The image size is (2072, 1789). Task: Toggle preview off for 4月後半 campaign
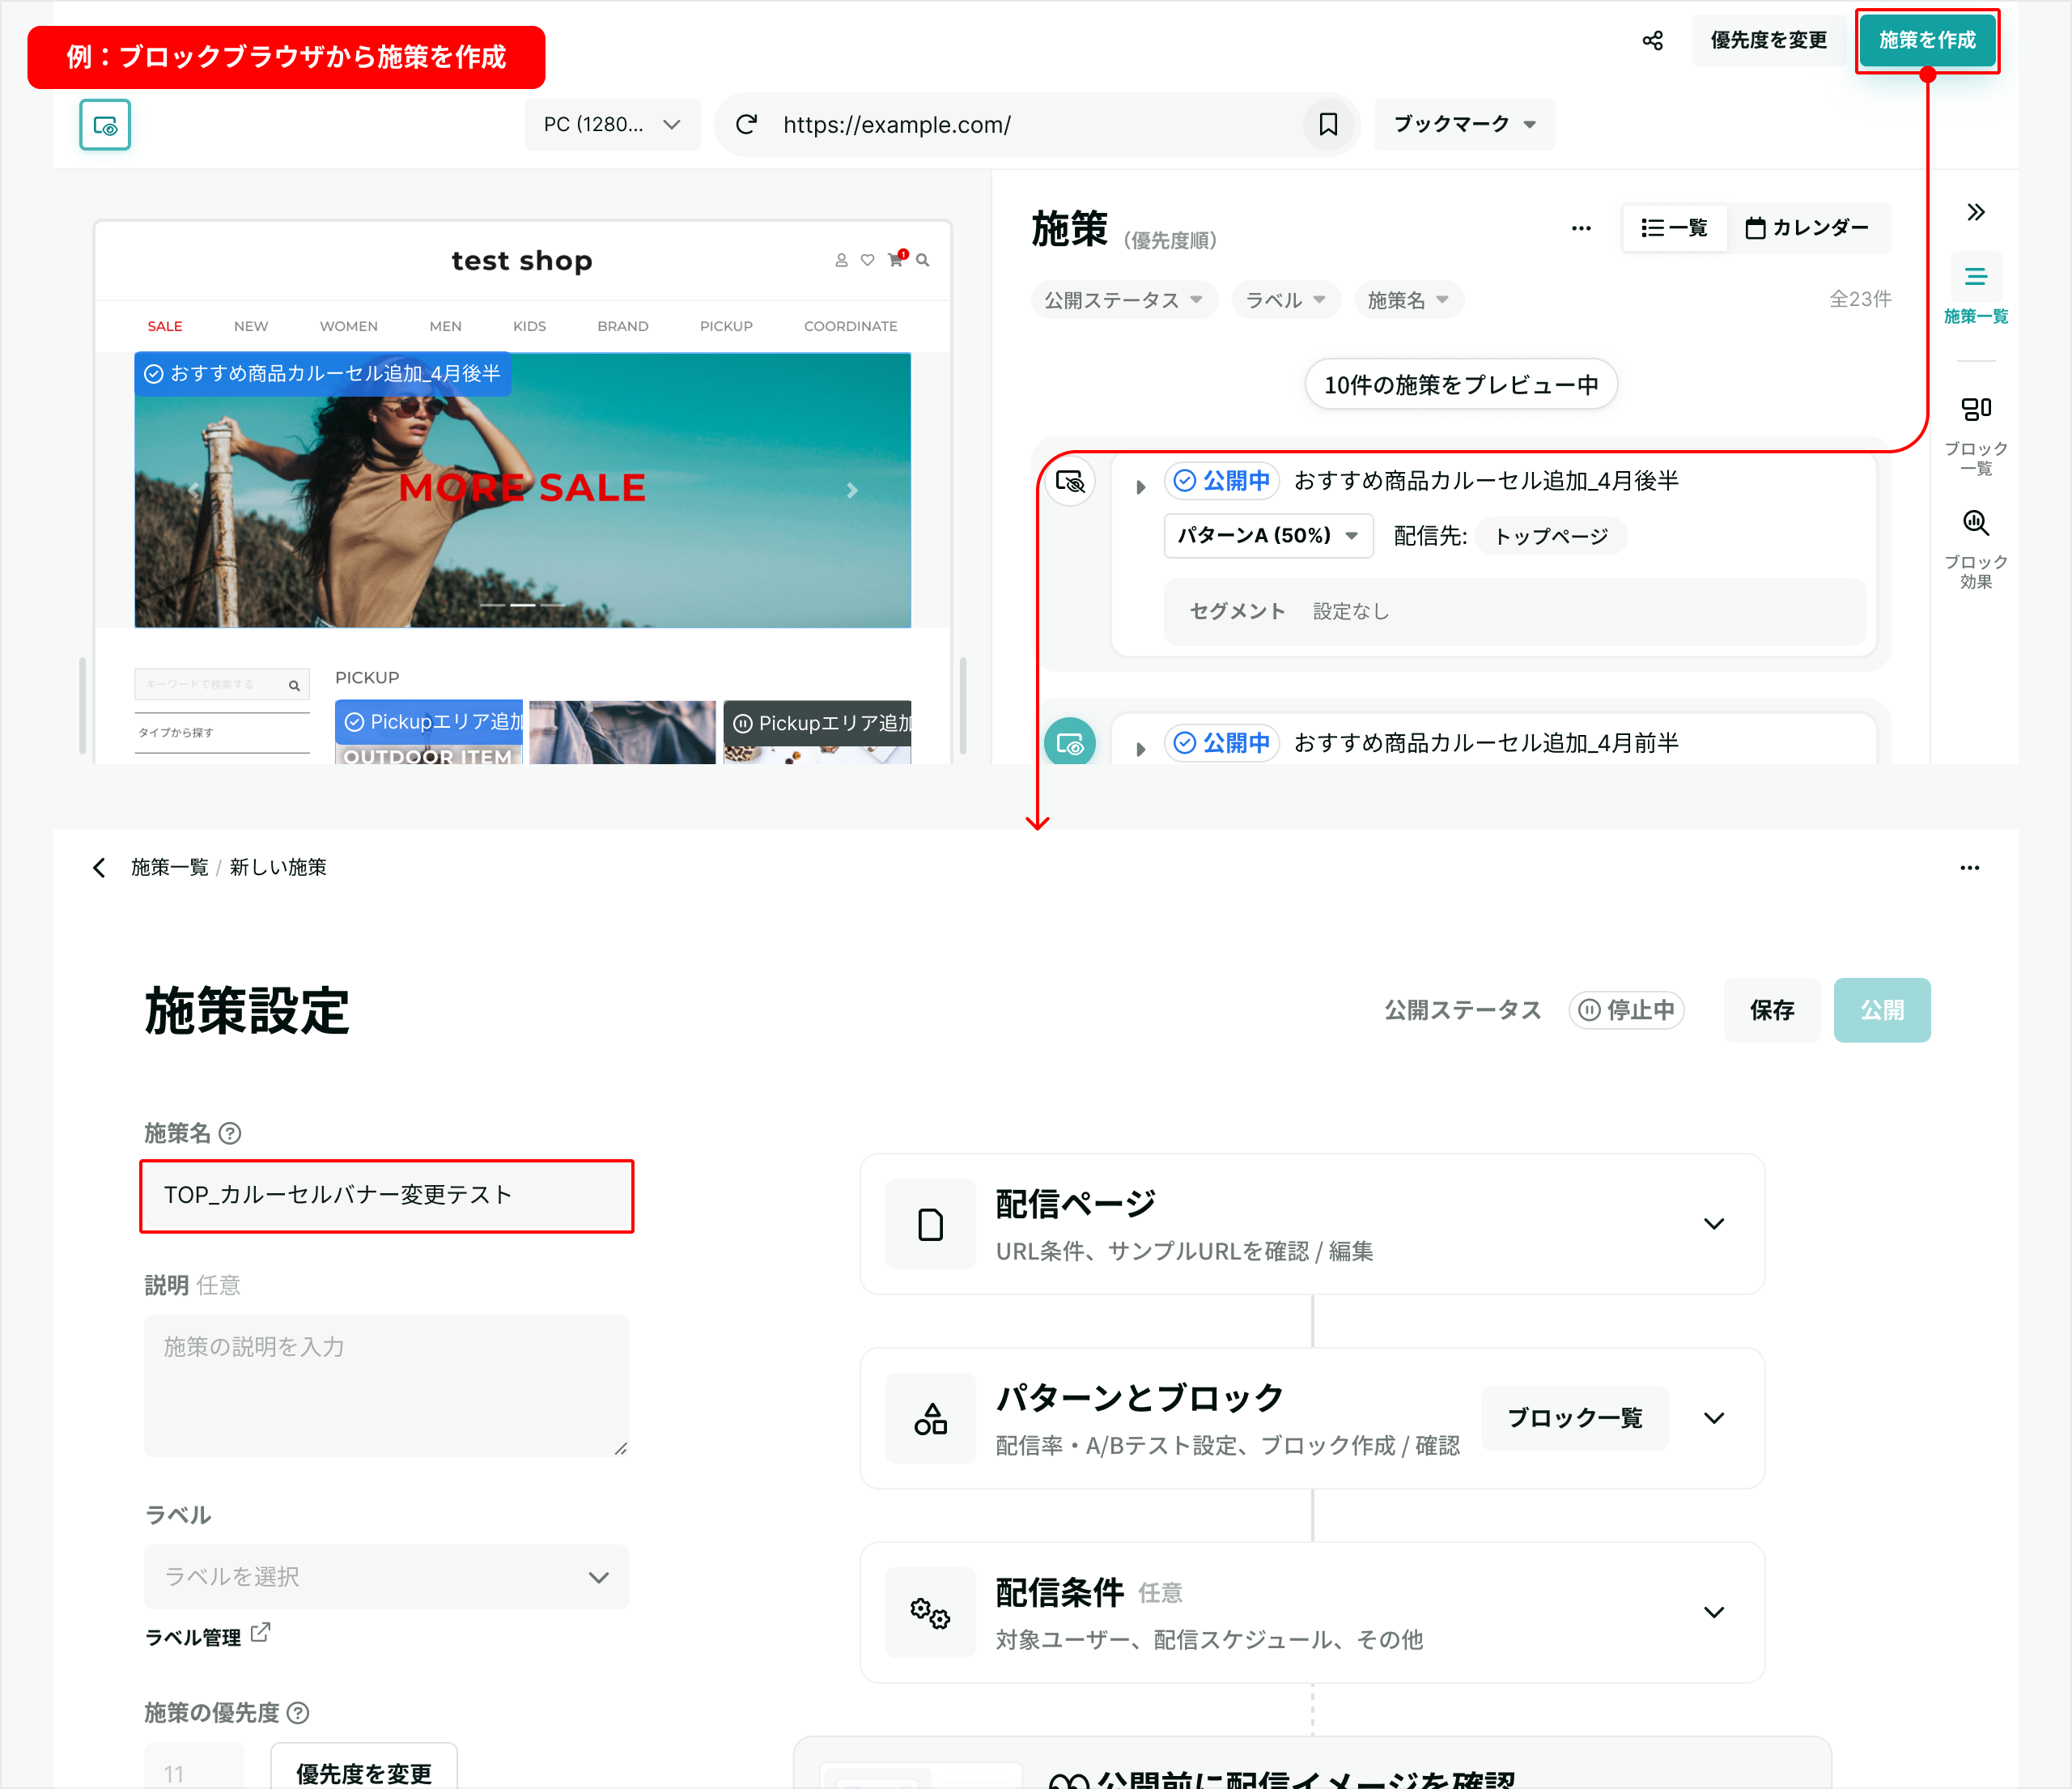1069,482
